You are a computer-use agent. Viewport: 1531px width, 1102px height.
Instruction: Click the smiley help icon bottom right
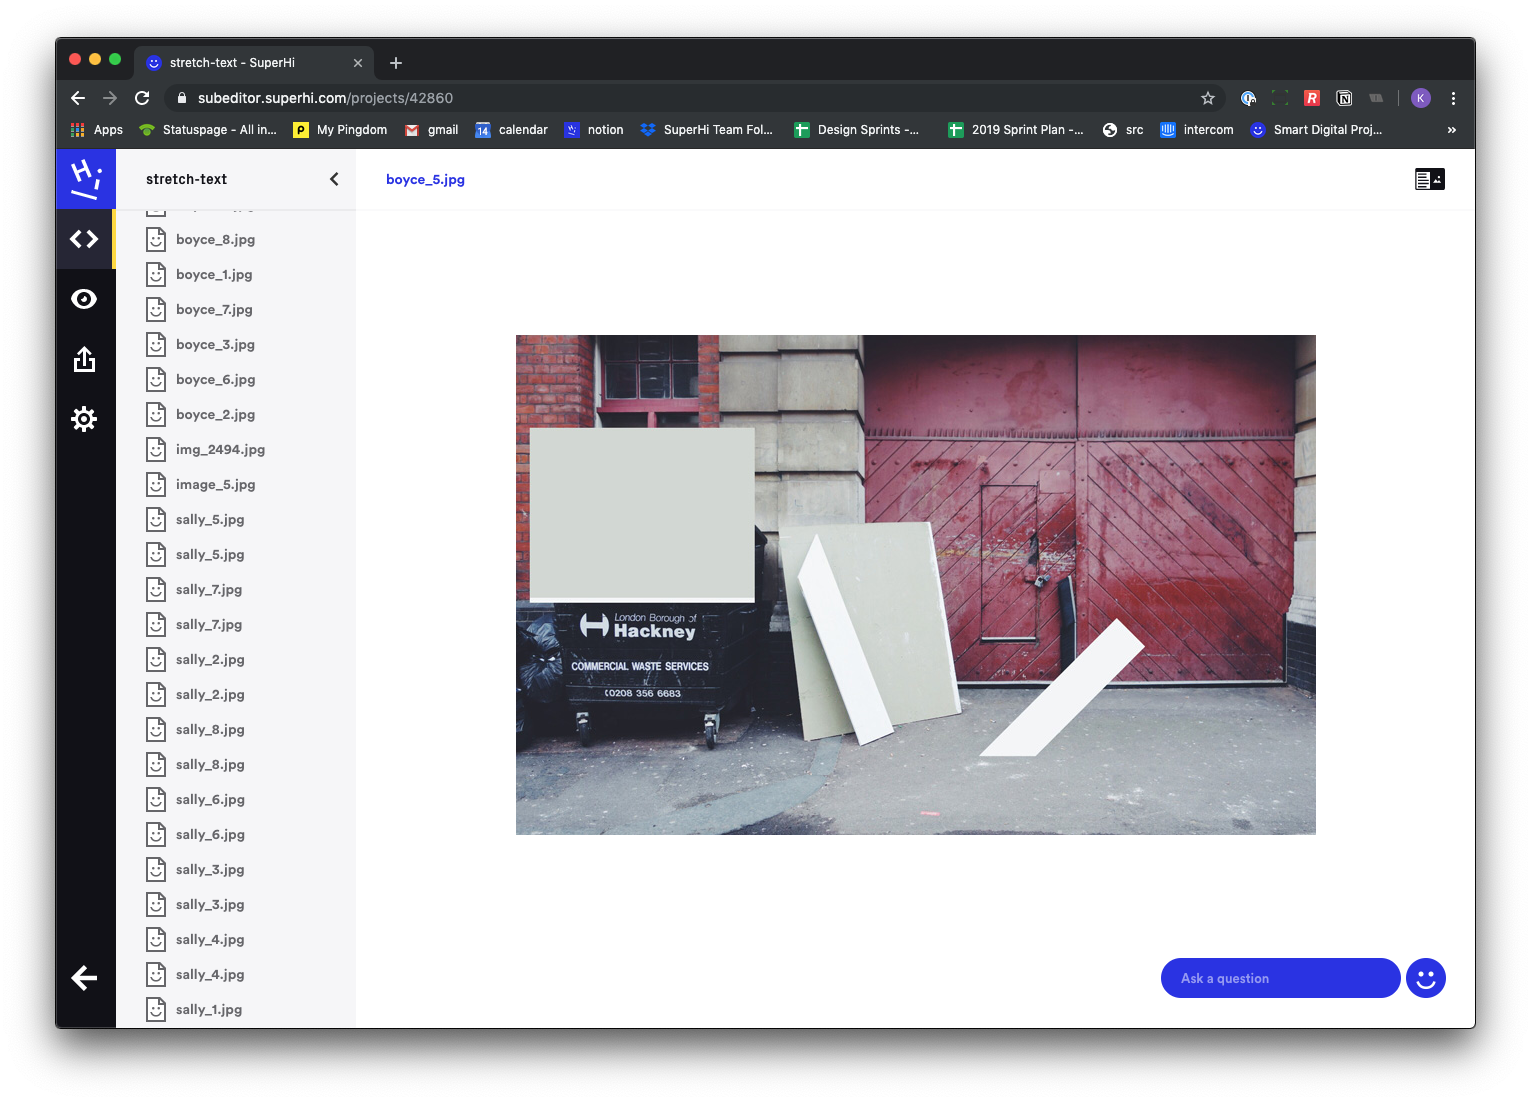1426,977
